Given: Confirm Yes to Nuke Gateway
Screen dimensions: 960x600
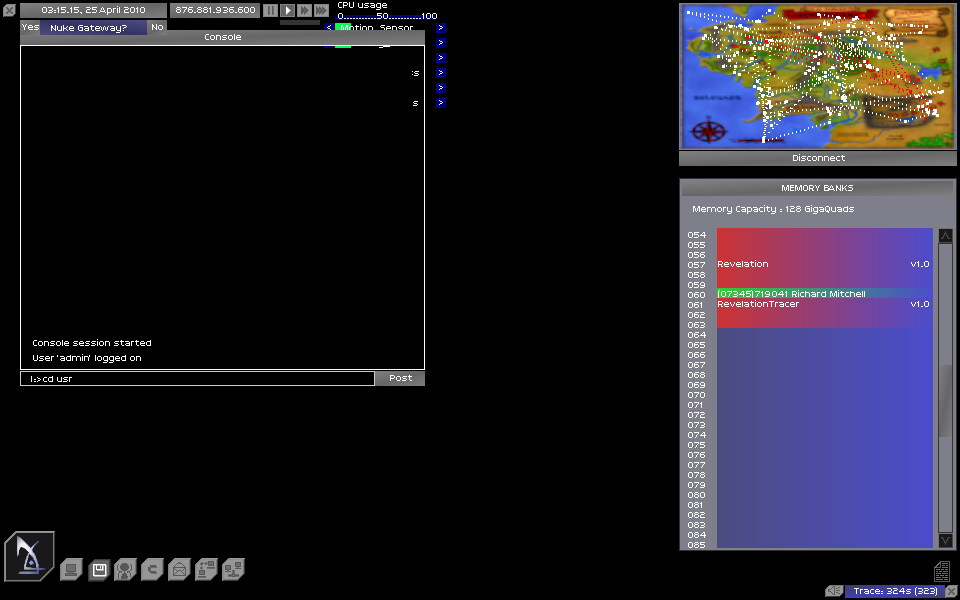Looking at the screenshot, I should [x=30, y=28].
